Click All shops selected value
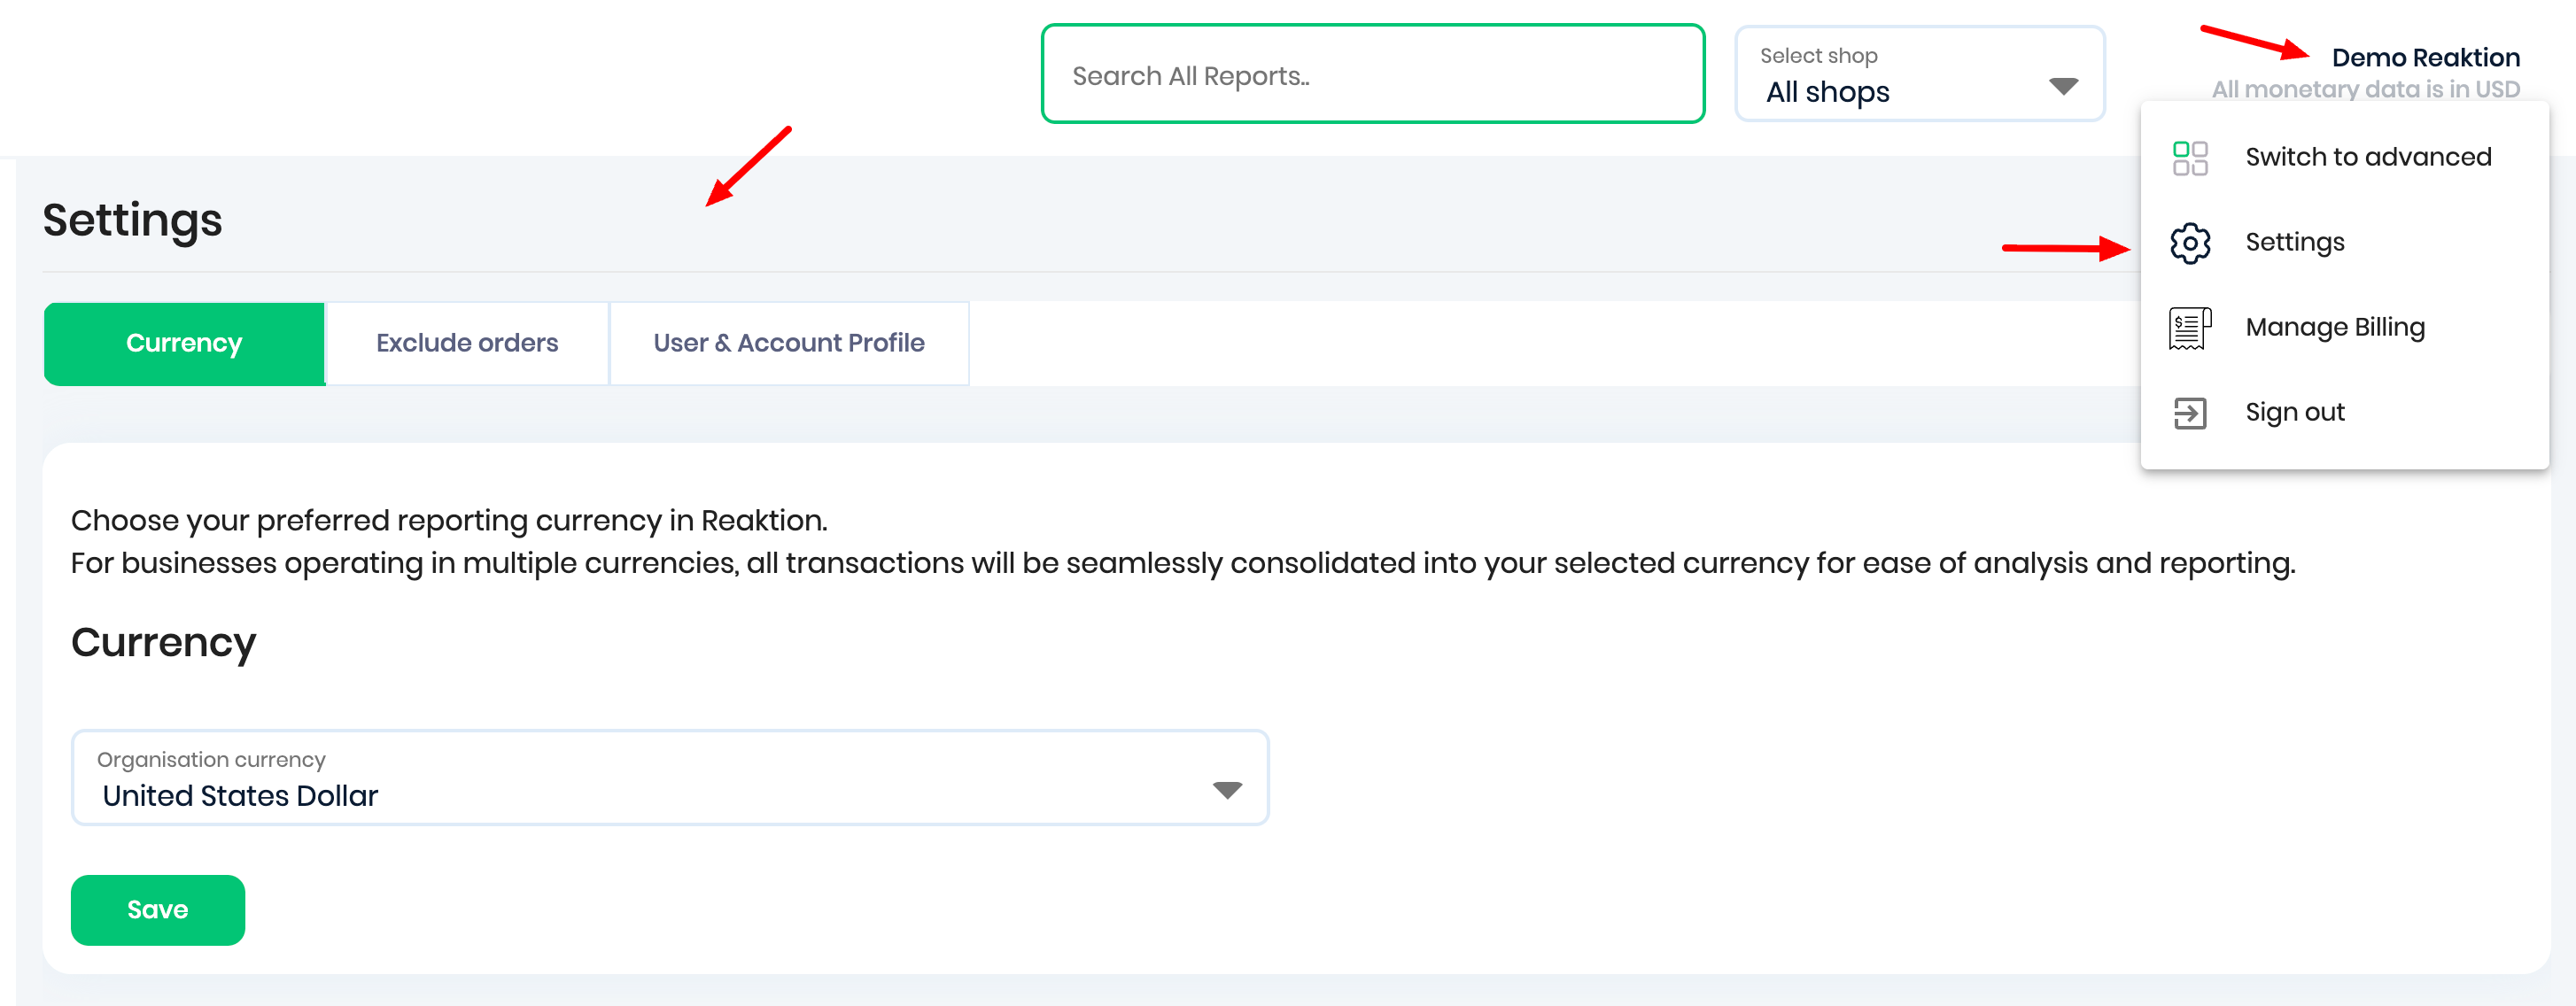This screenshot has width=2576, height=1006. click(x=1827, y=92)
